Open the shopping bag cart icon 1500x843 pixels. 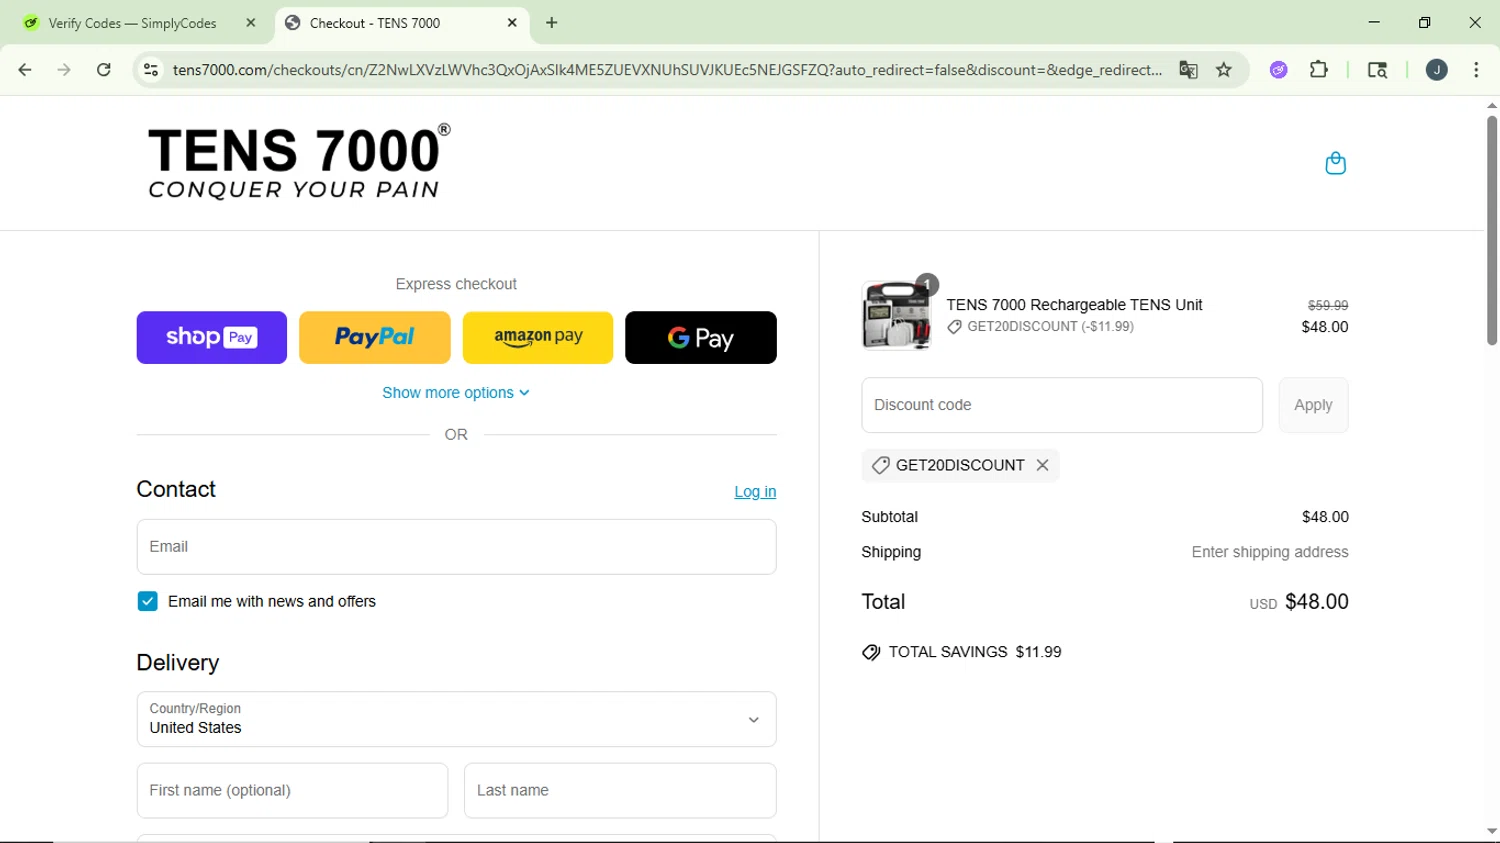coord(1335,163)
